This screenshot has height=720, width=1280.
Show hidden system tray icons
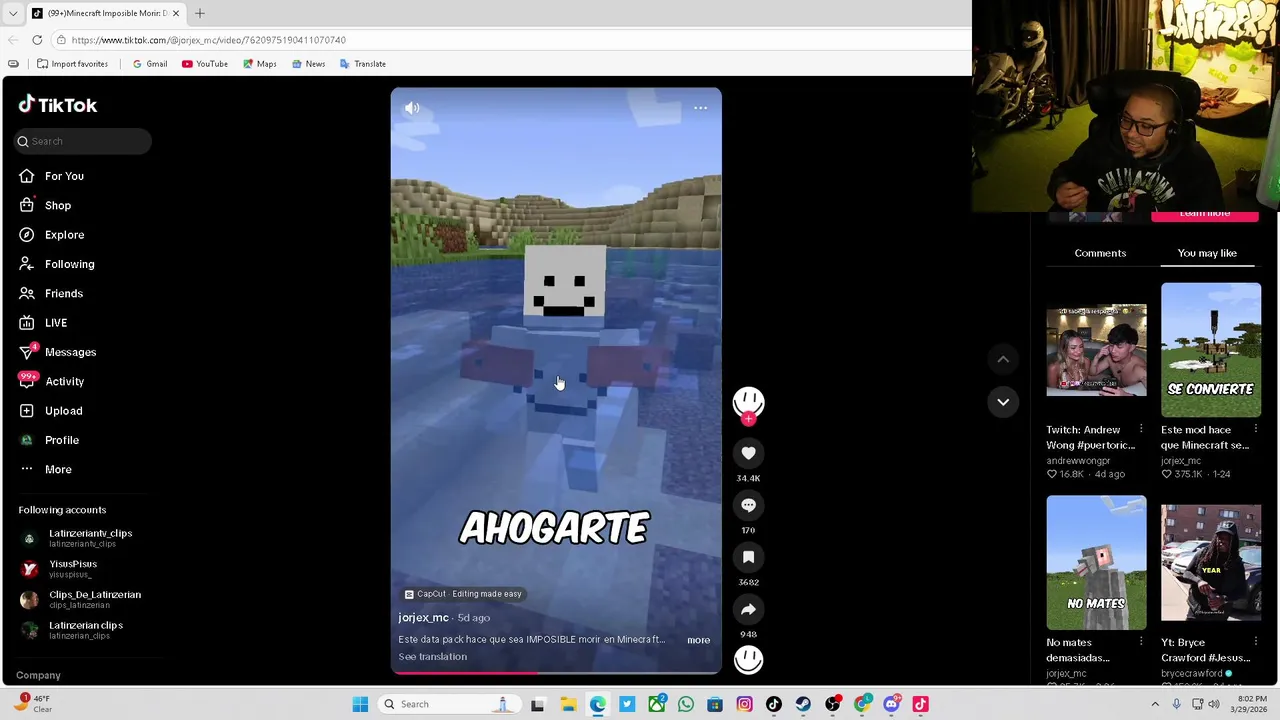coord(1155,704)
